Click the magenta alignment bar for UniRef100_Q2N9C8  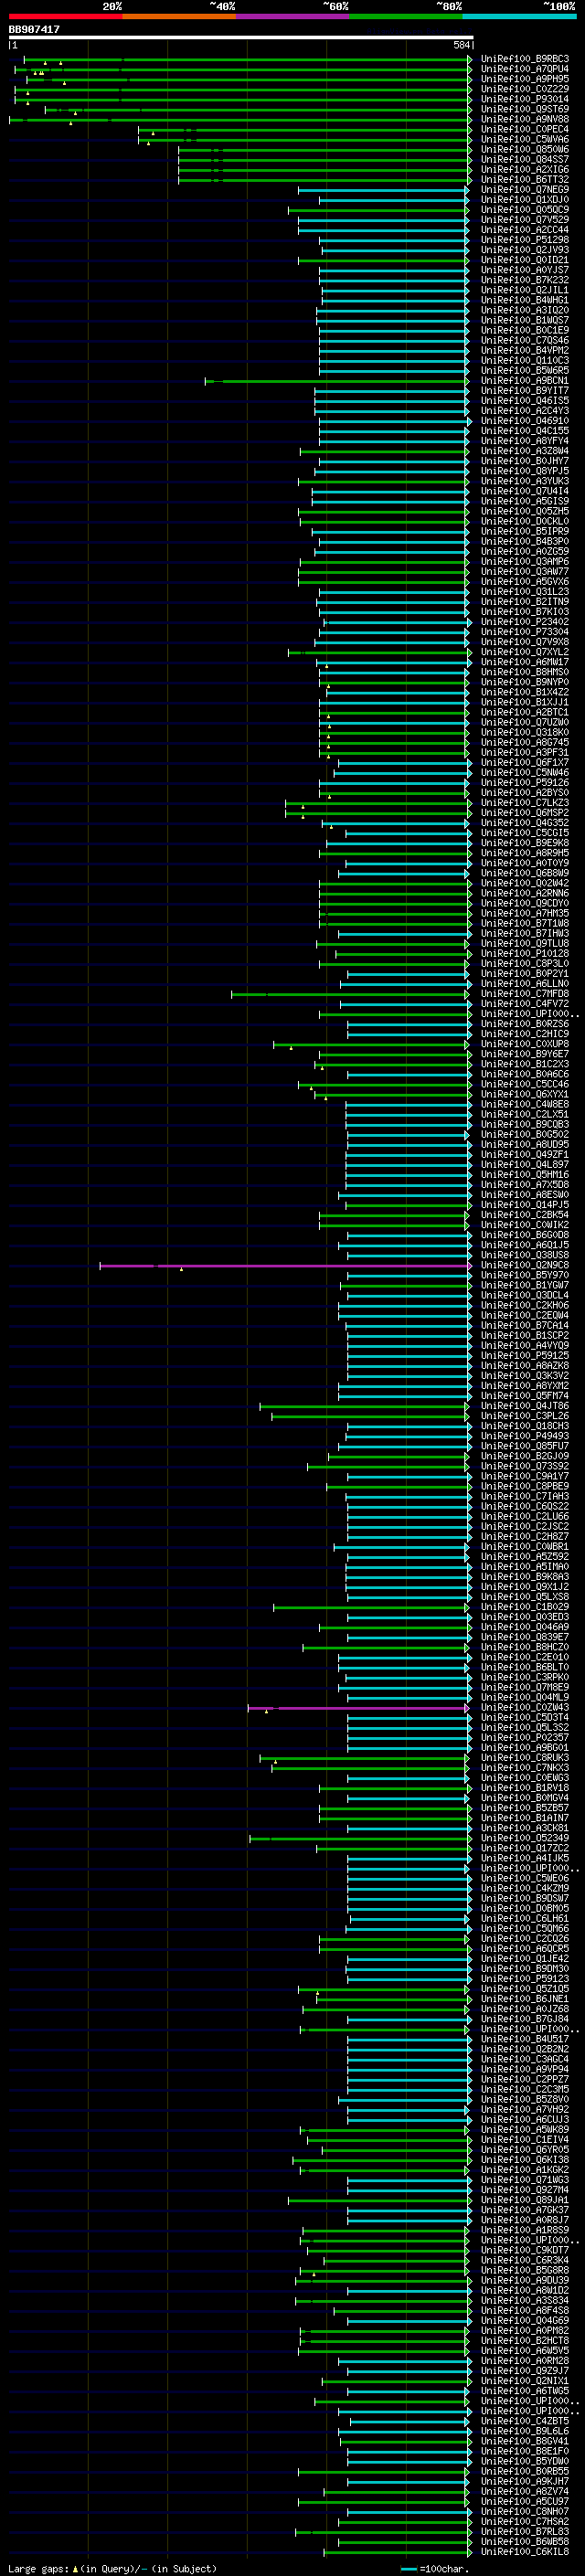(x=285, y=1266)
